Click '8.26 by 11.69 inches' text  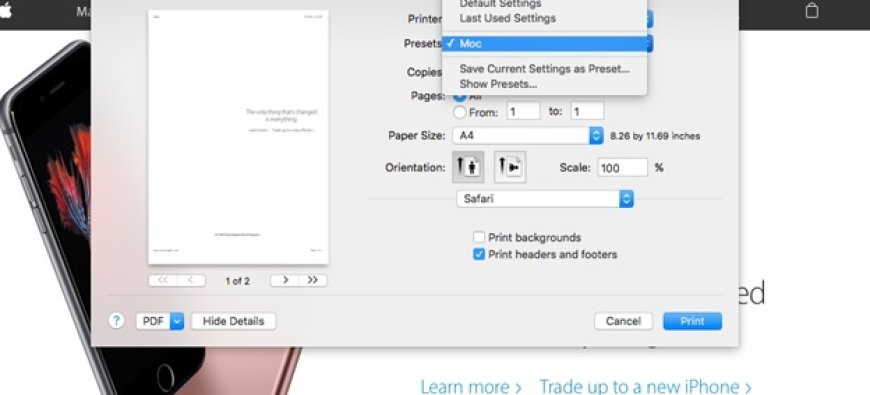point(655,136)
